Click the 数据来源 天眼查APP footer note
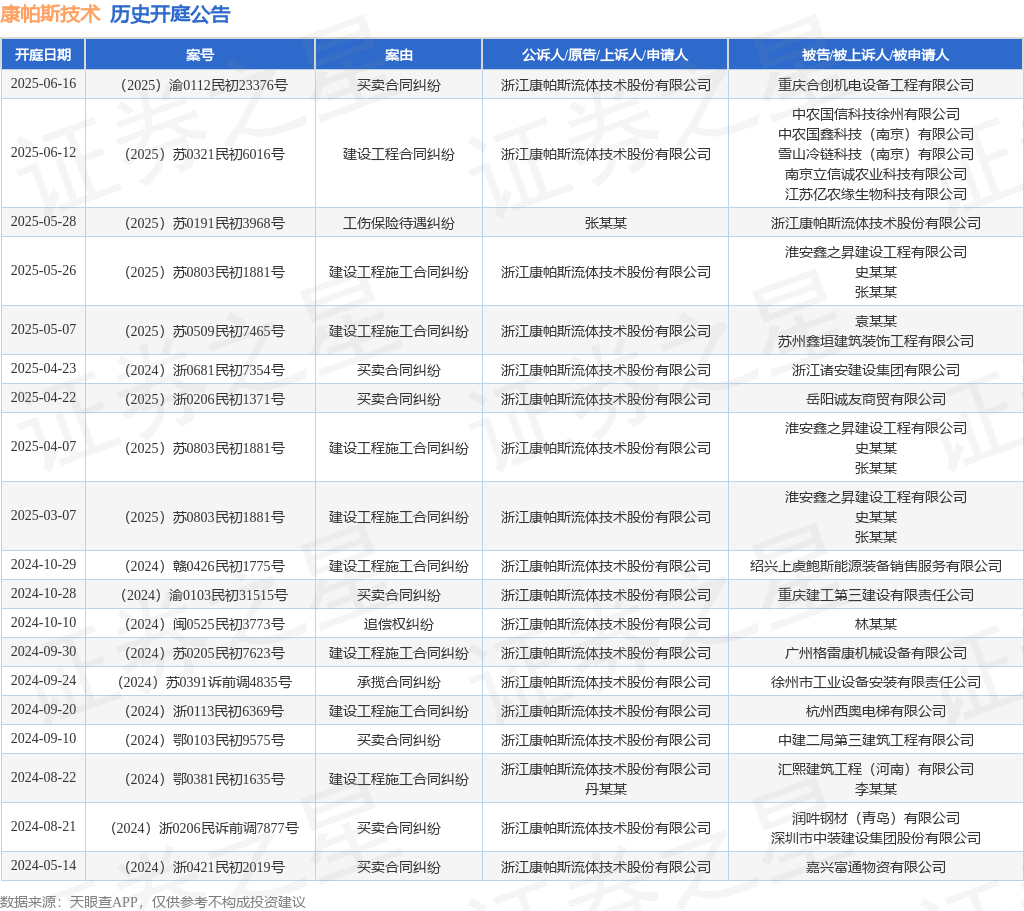Screen dimensions: 1024x911 tap(153, 902)
